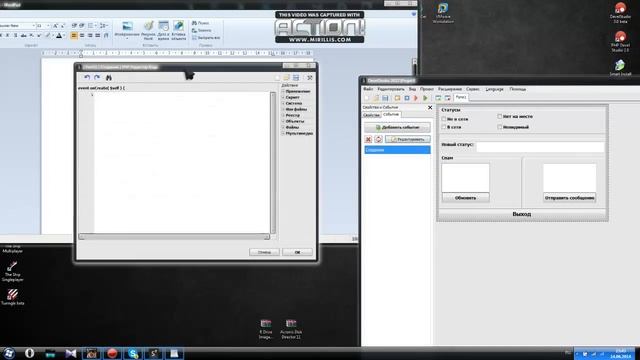Click the PHP editor vertical scrollbar

tap(273, 162)
